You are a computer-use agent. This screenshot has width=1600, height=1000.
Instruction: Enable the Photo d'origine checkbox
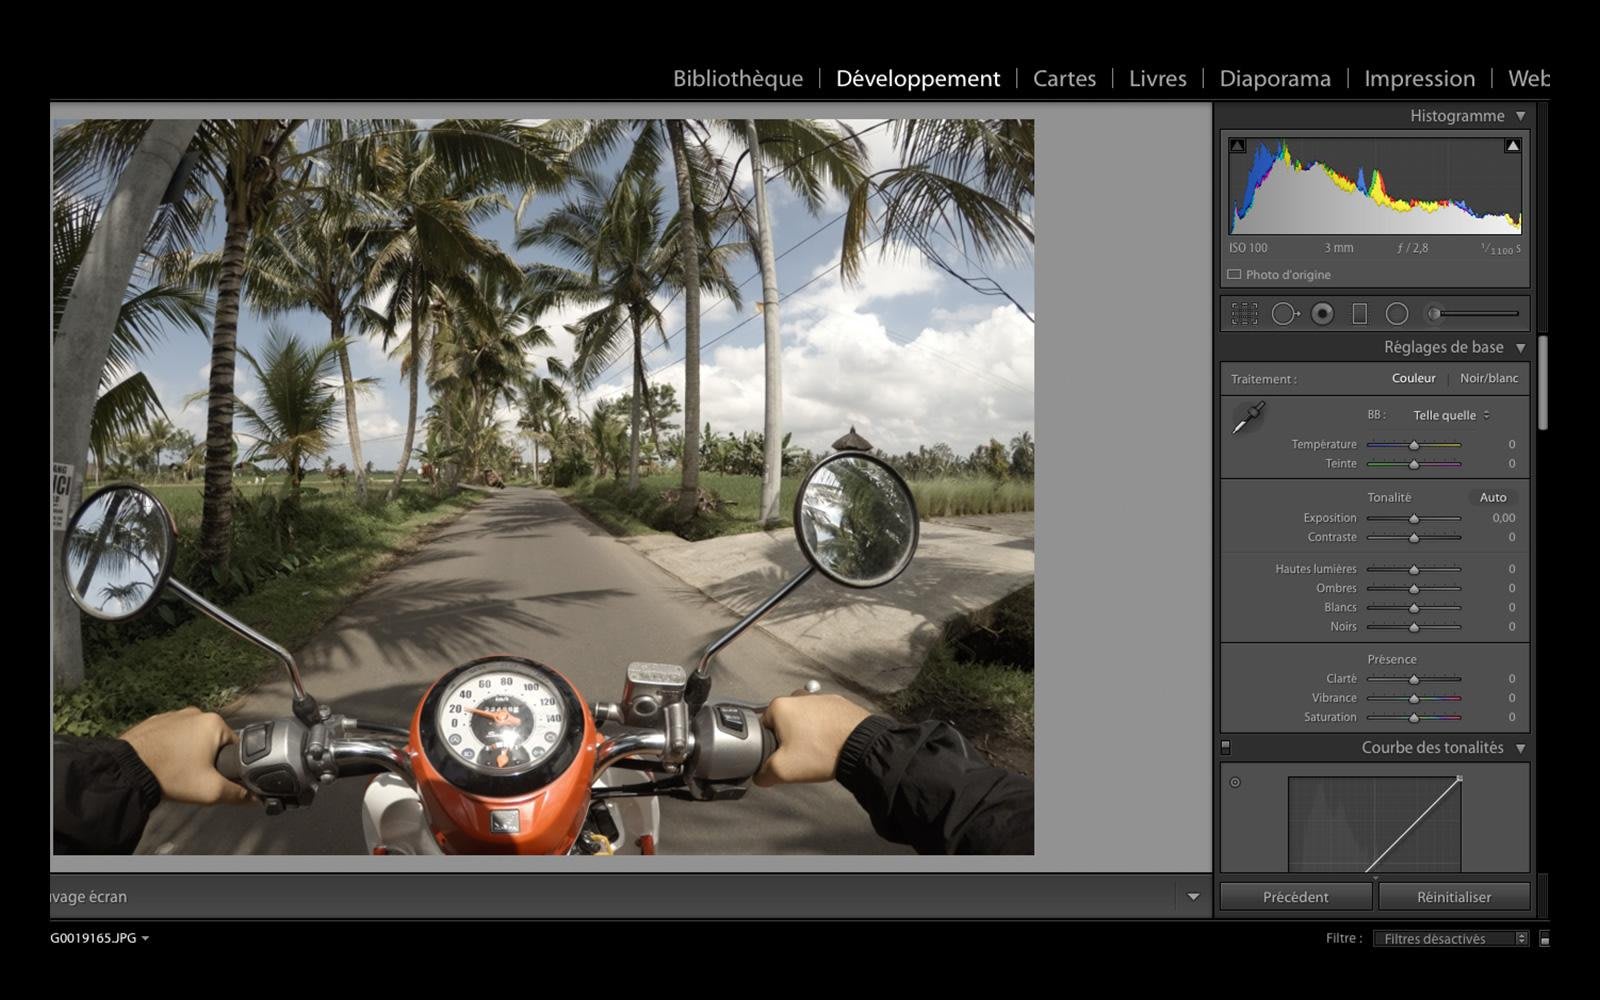(x=1234, y=275)
